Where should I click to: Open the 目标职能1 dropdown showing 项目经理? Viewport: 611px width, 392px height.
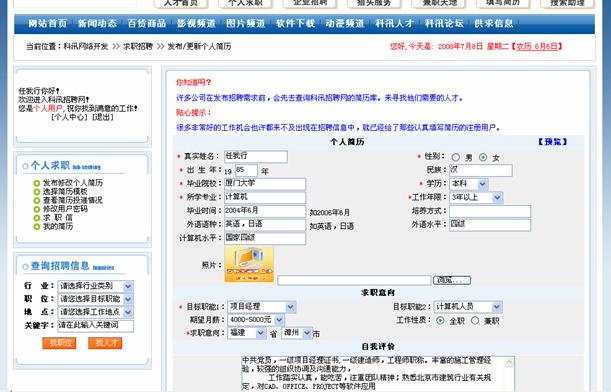(x=262, y=307)
